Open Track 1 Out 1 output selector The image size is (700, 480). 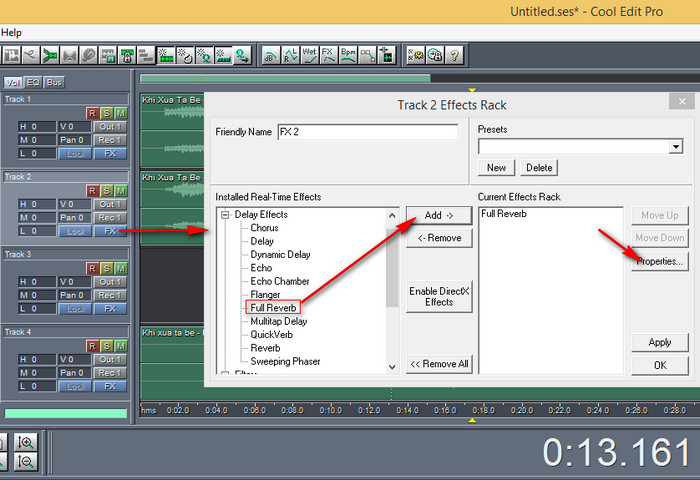[110, 127]
